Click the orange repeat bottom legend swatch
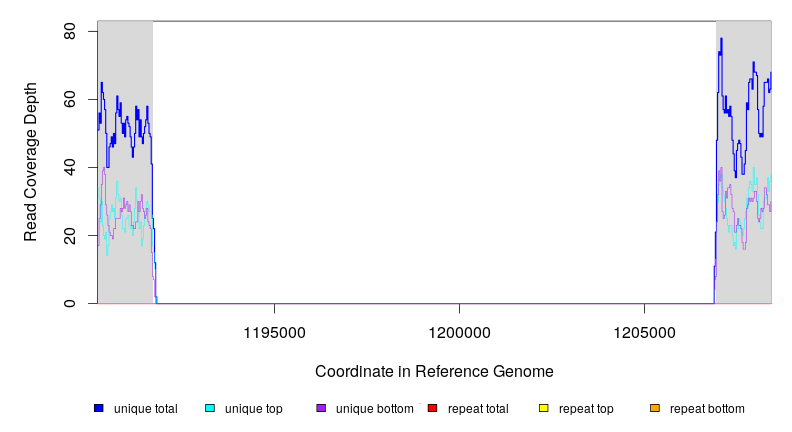 pyautogui.click(x=654, y=409)
